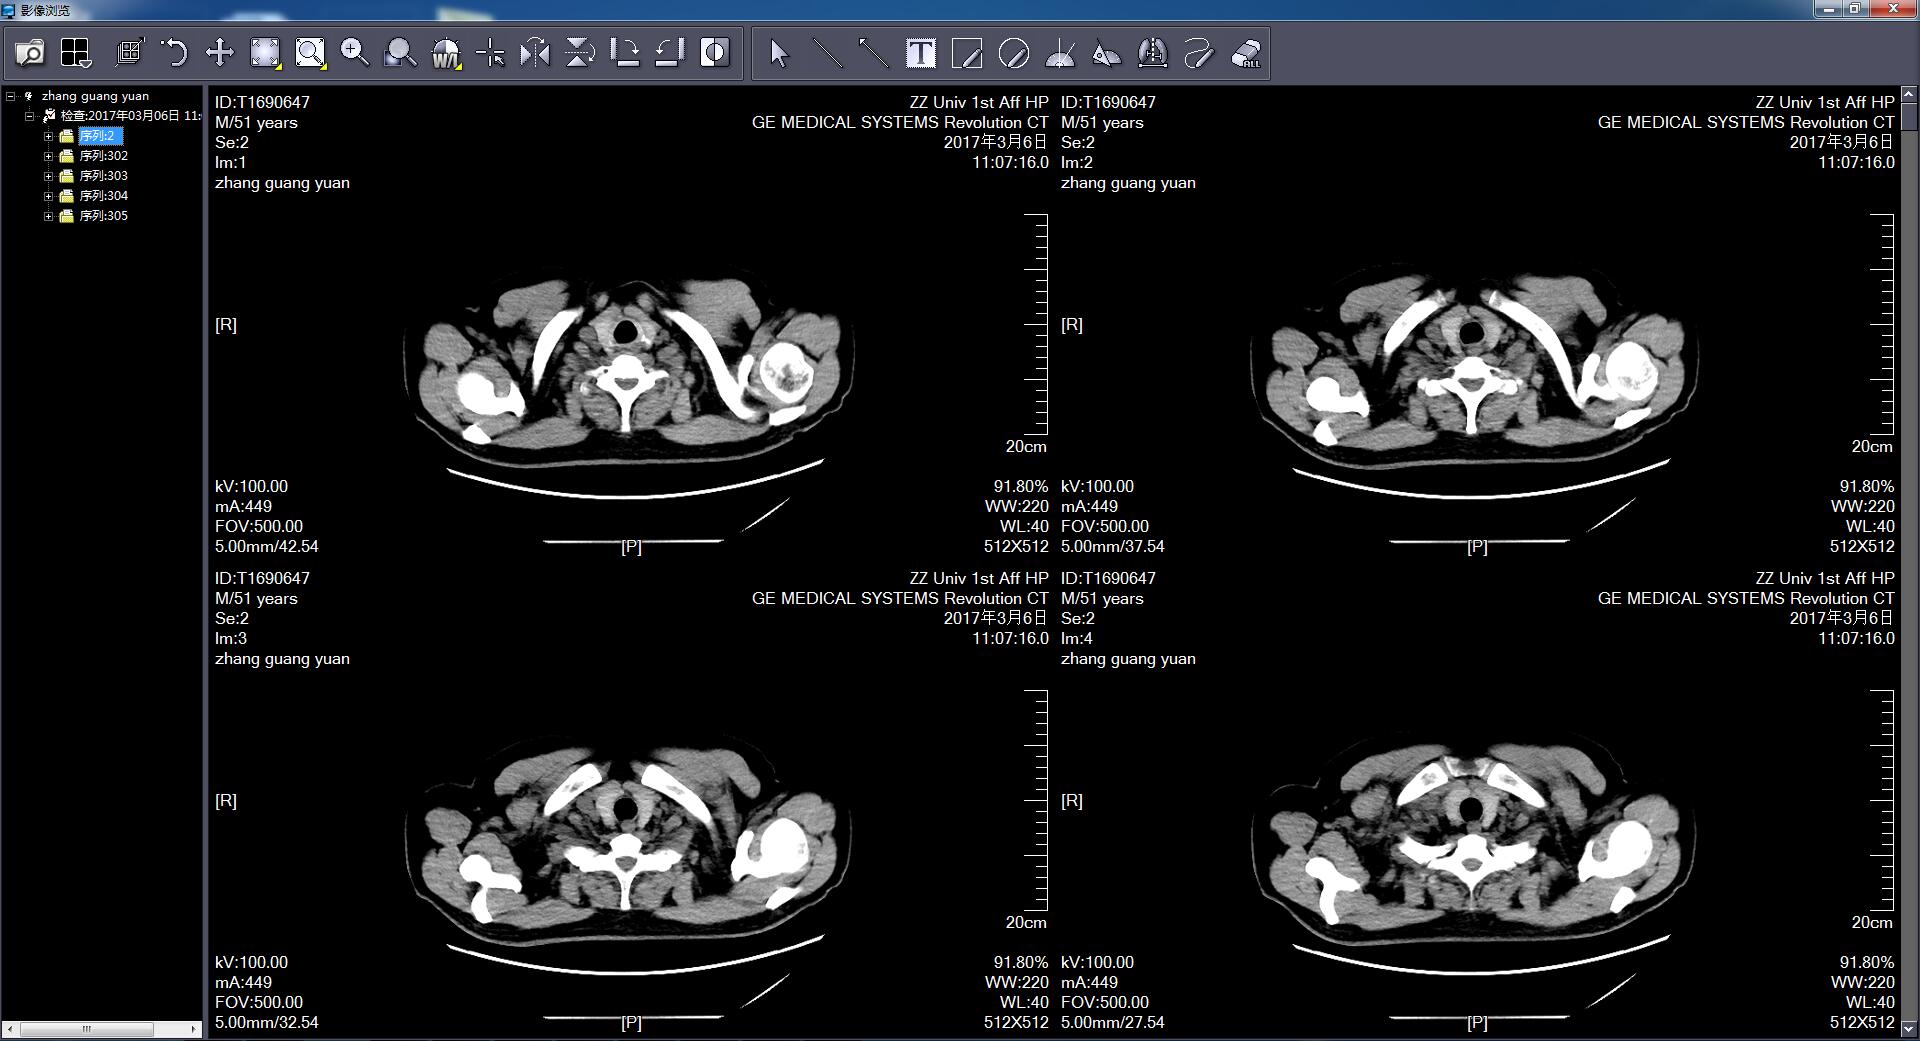The height and width of the screenshot is (1041, 1920).
Task: Flip image horizontally
Action: tap(535, 53)
